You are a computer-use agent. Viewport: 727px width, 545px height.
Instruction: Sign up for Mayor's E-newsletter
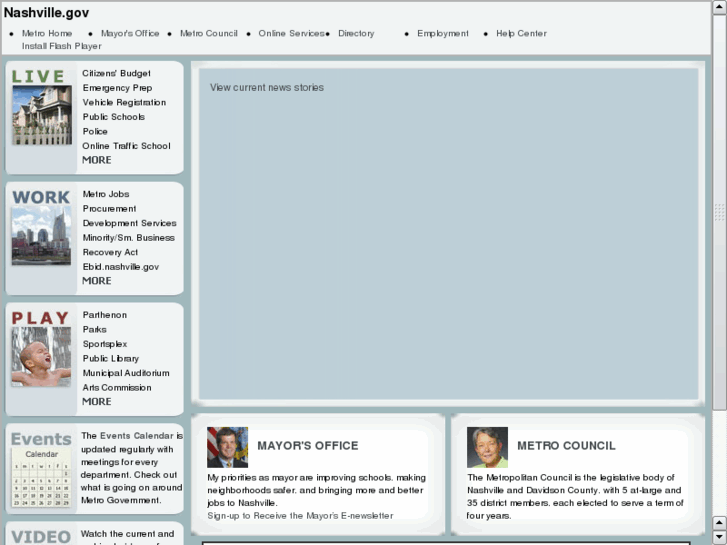point(300,516)
